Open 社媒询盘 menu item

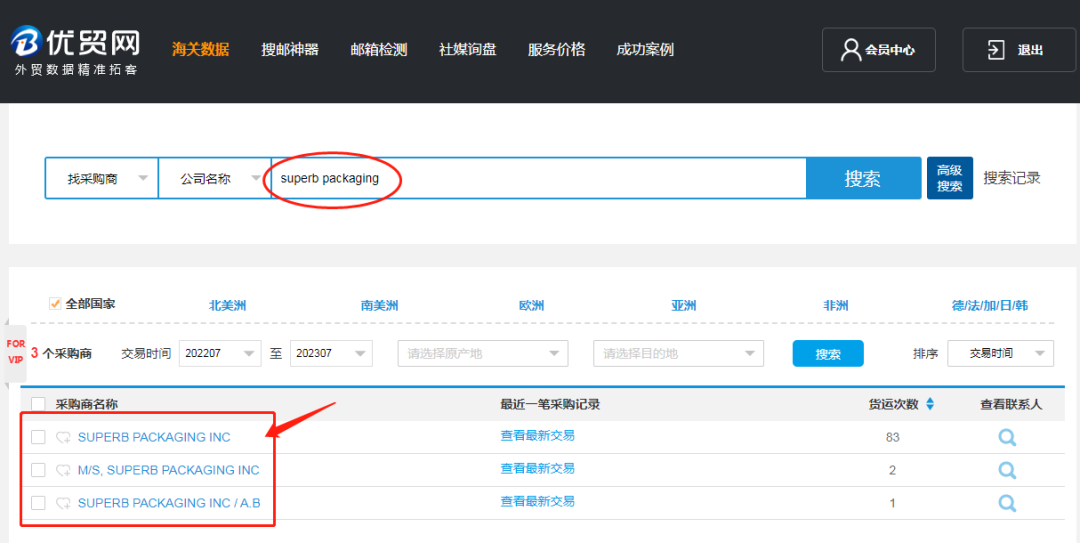468,50
